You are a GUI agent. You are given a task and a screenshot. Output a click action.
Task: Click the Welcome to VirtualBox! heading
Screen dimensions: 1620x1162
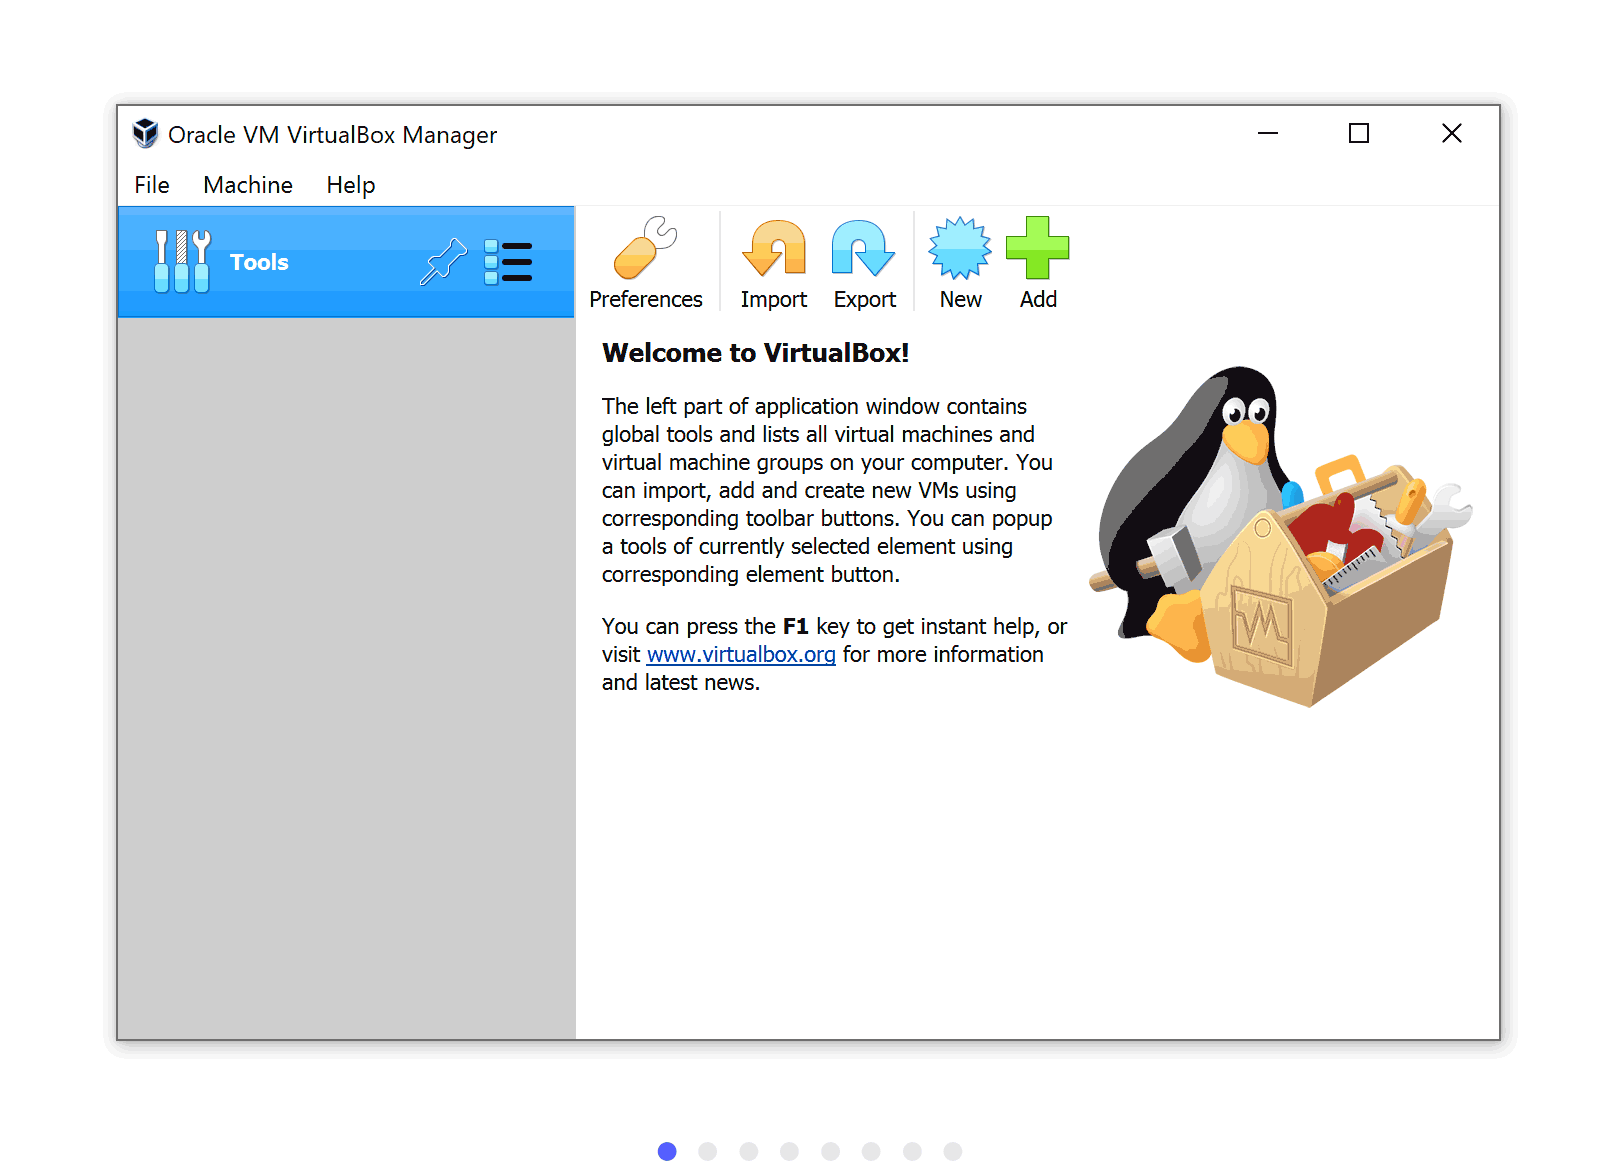pyautogui.click(x=756, y=353)
